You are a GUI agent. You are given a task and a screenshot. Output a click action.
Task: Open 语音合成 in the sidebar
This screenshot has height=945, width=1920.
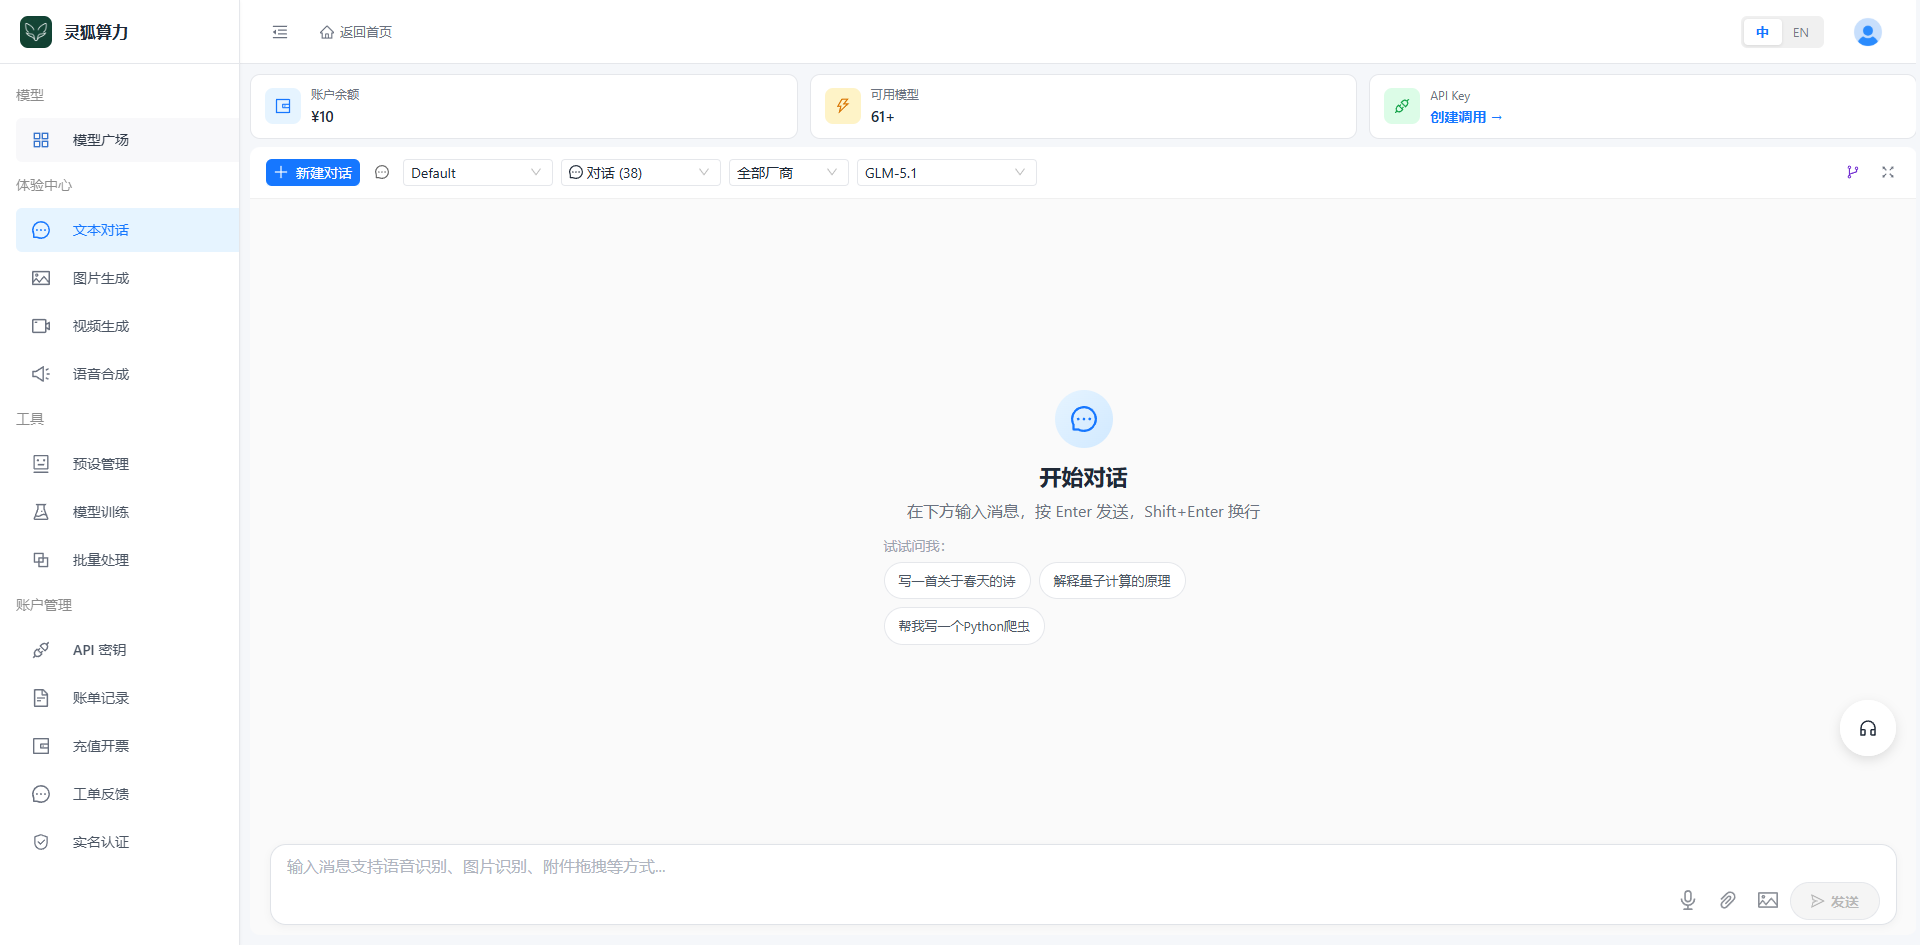click(127, 374)
